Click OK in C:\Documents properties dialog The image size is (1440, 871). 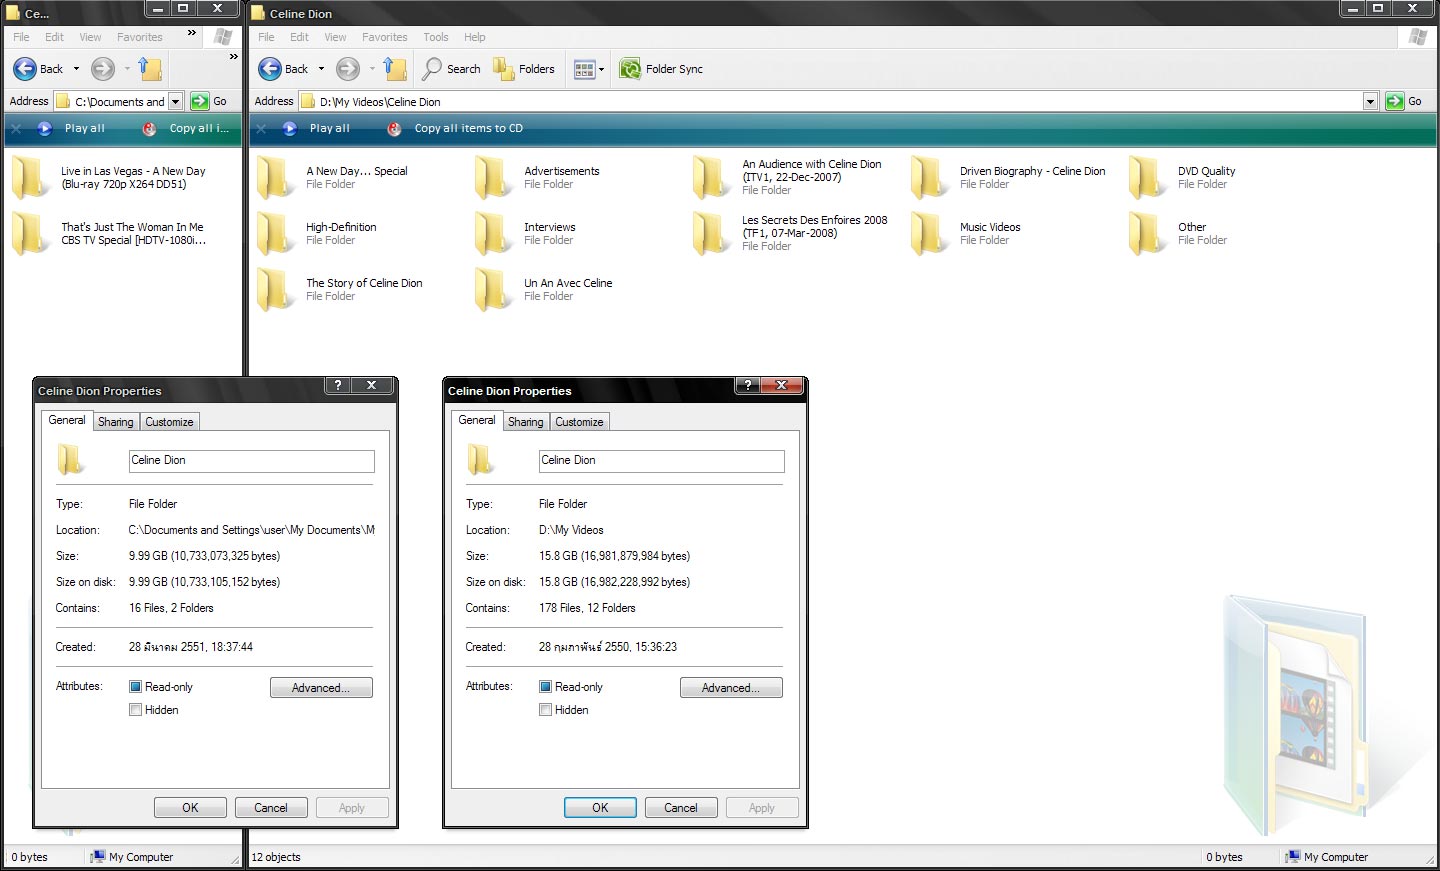190,808
